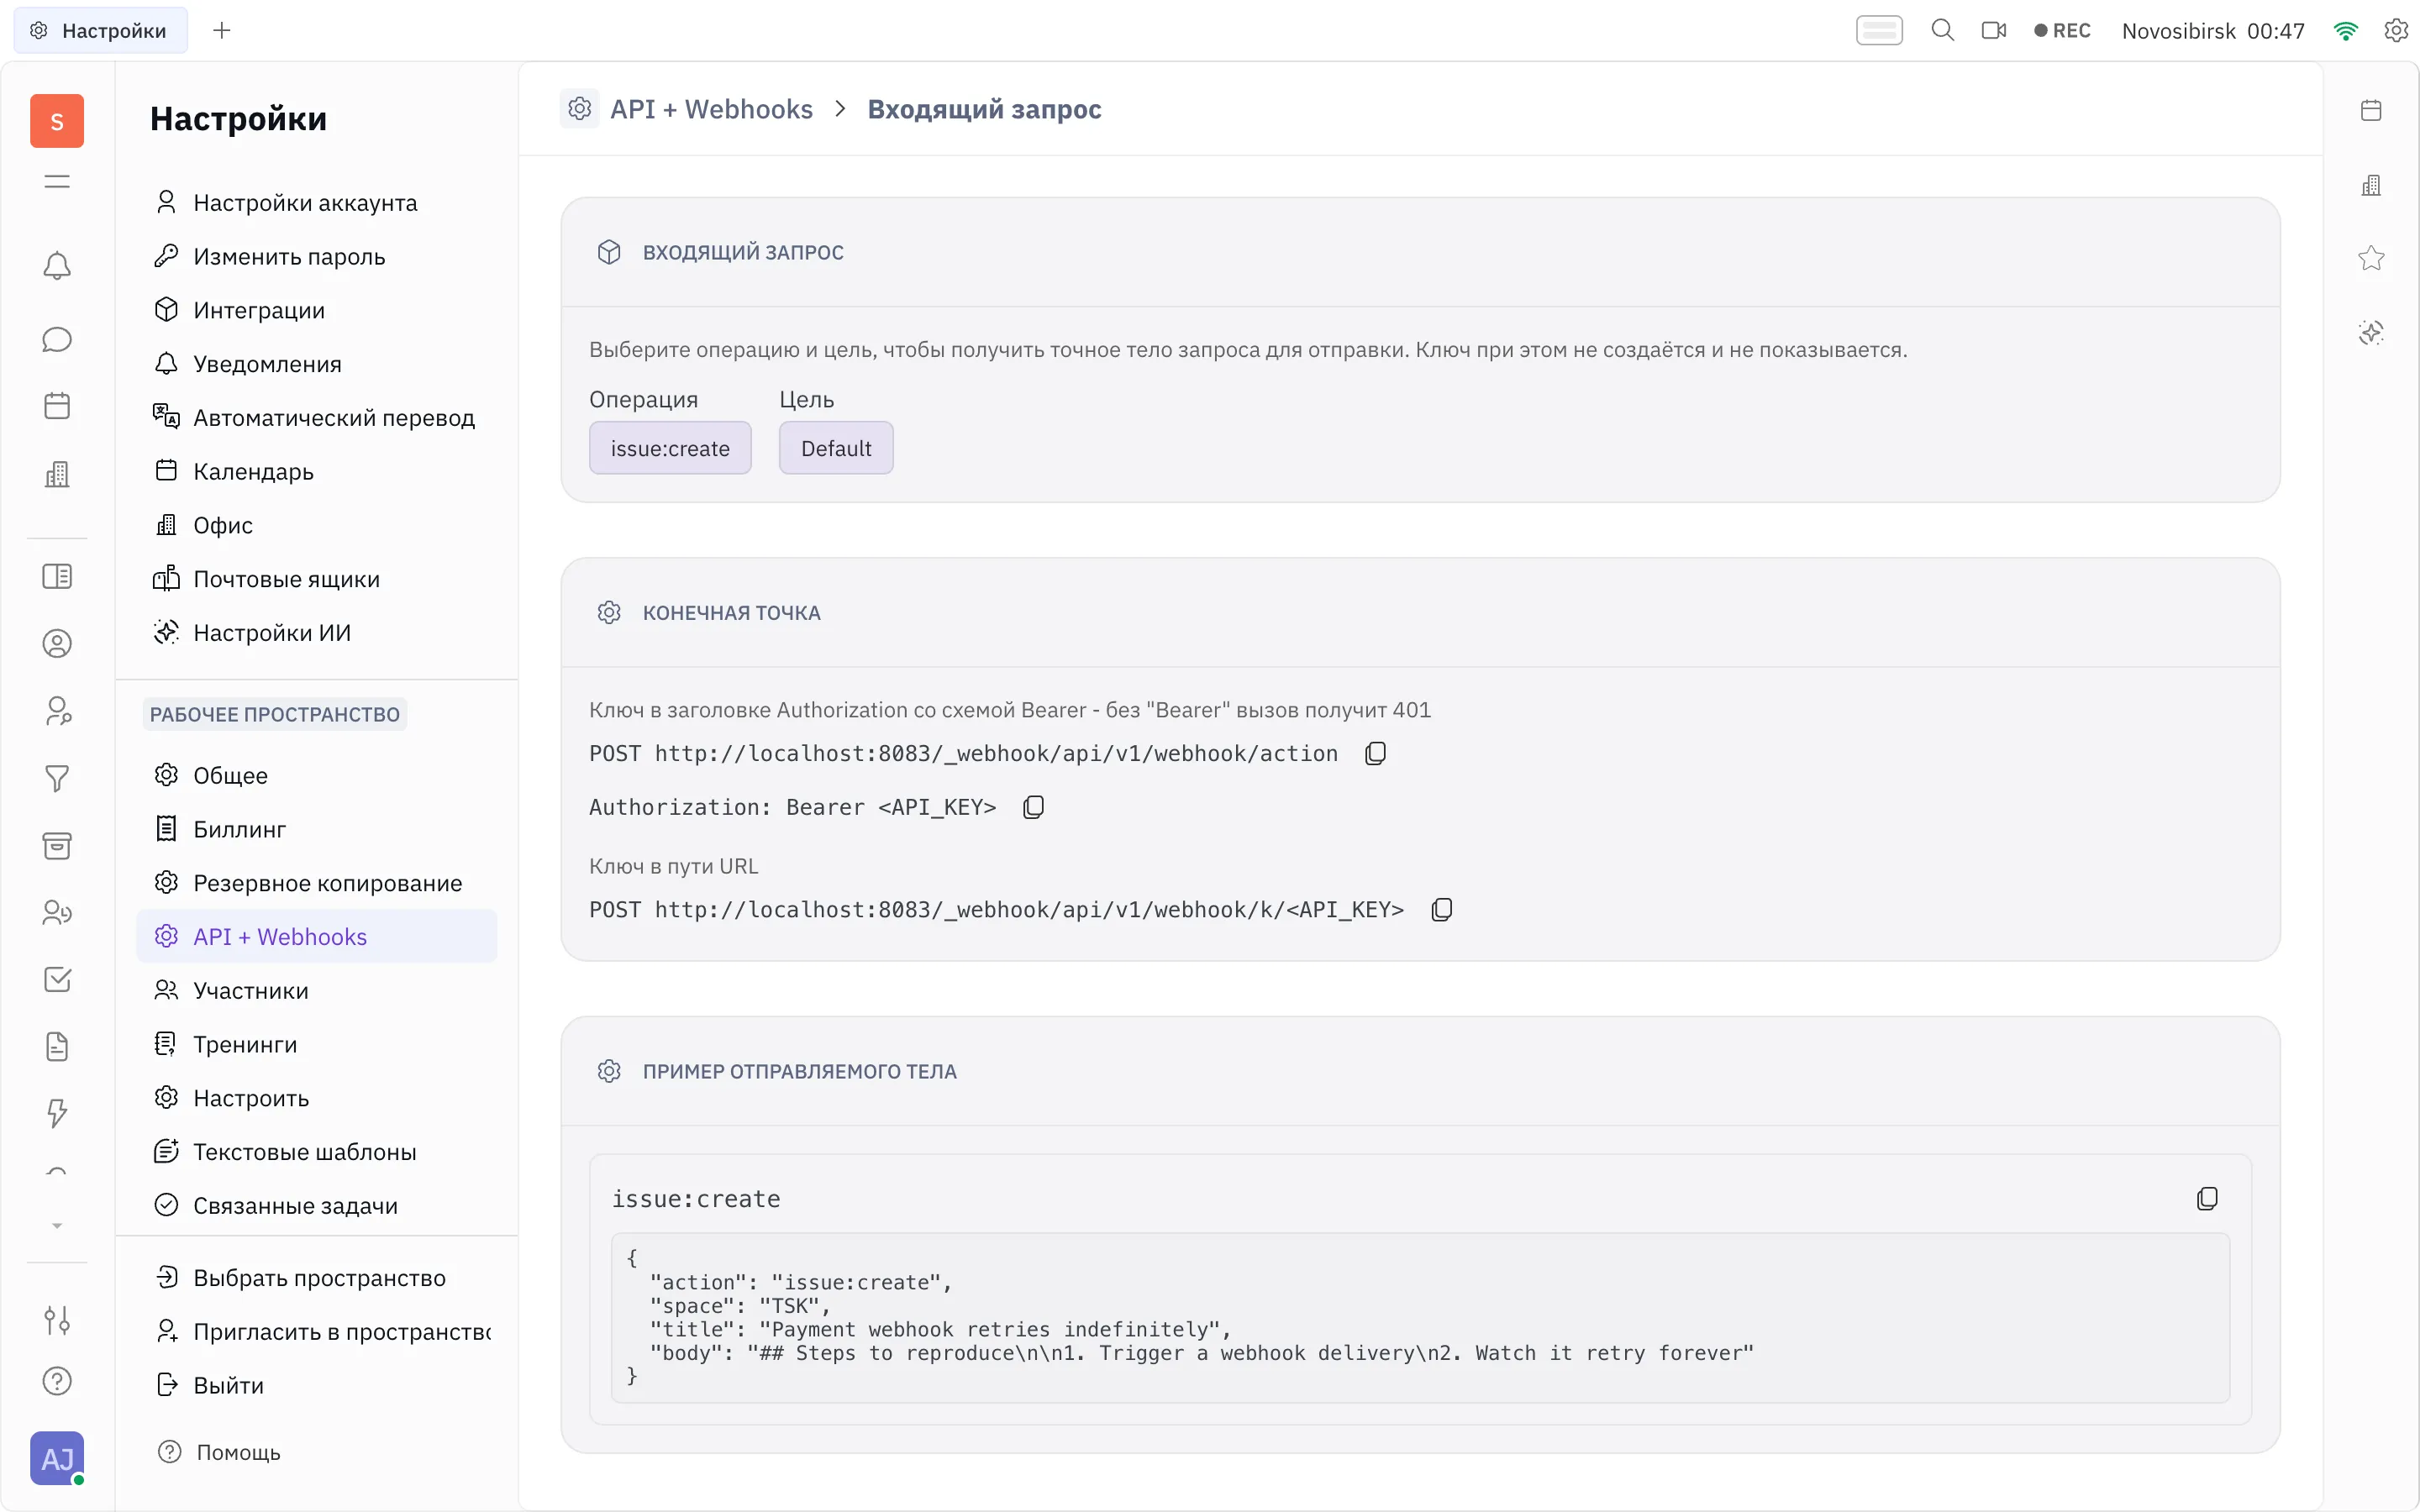Toggle REC recording indicator
The width and height of the screenshot is (2420, 1512).
(x=2062, y=30)
